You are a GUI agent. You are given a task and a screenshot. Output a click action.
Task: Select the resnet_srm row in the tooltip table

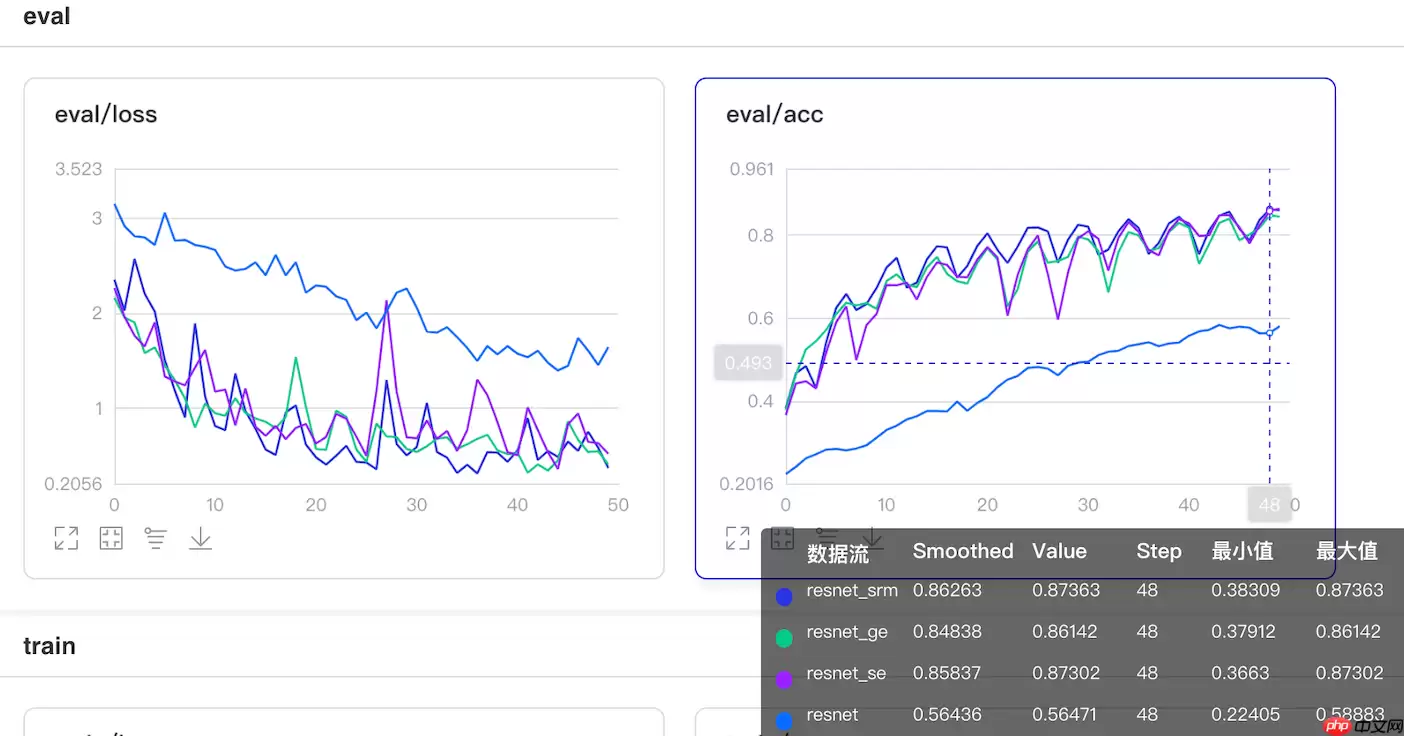[x=852, y=591]
